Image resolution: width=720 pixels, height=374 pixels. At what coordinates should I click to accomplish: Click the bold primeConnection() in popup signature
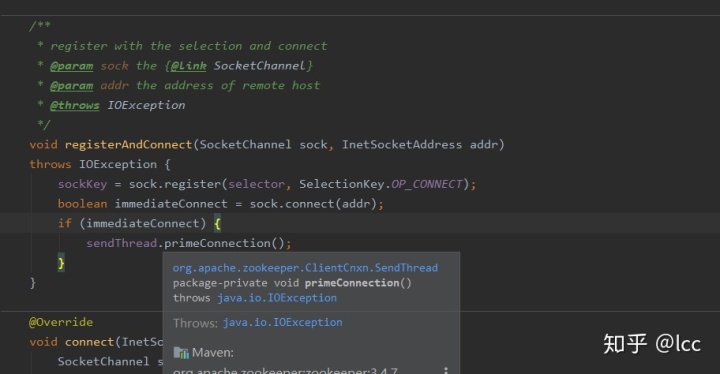[x=358, y=283]
